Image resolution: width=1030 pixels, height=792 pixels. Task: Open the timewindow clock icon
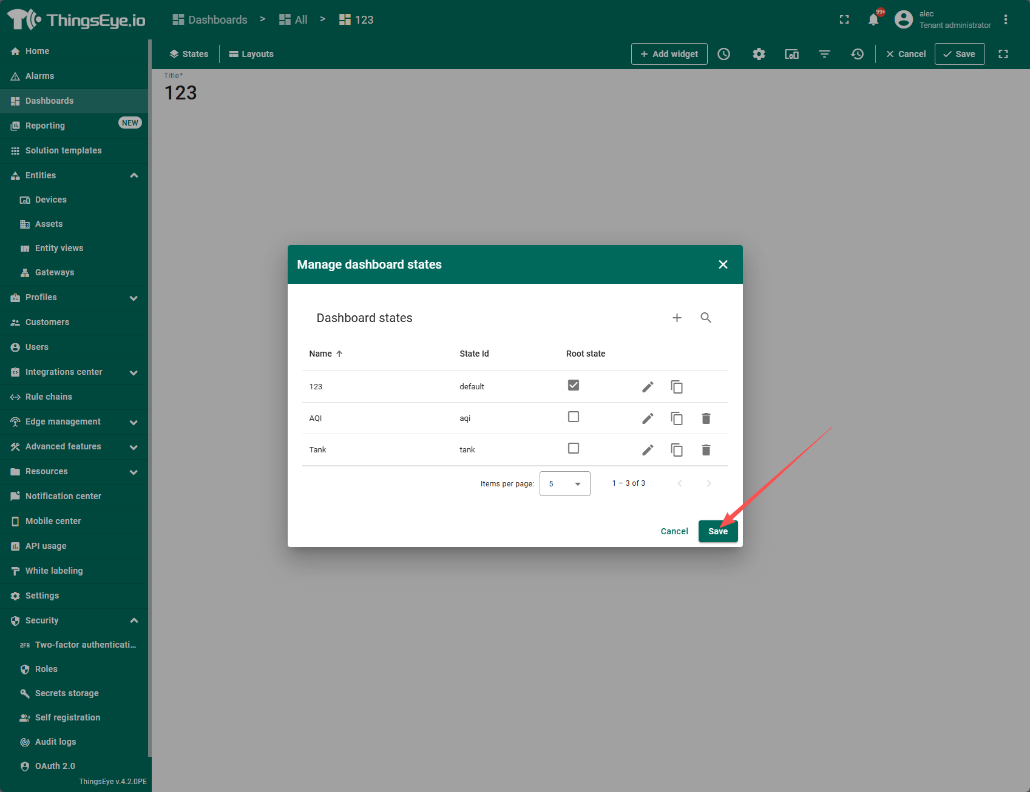click(724, 54)
